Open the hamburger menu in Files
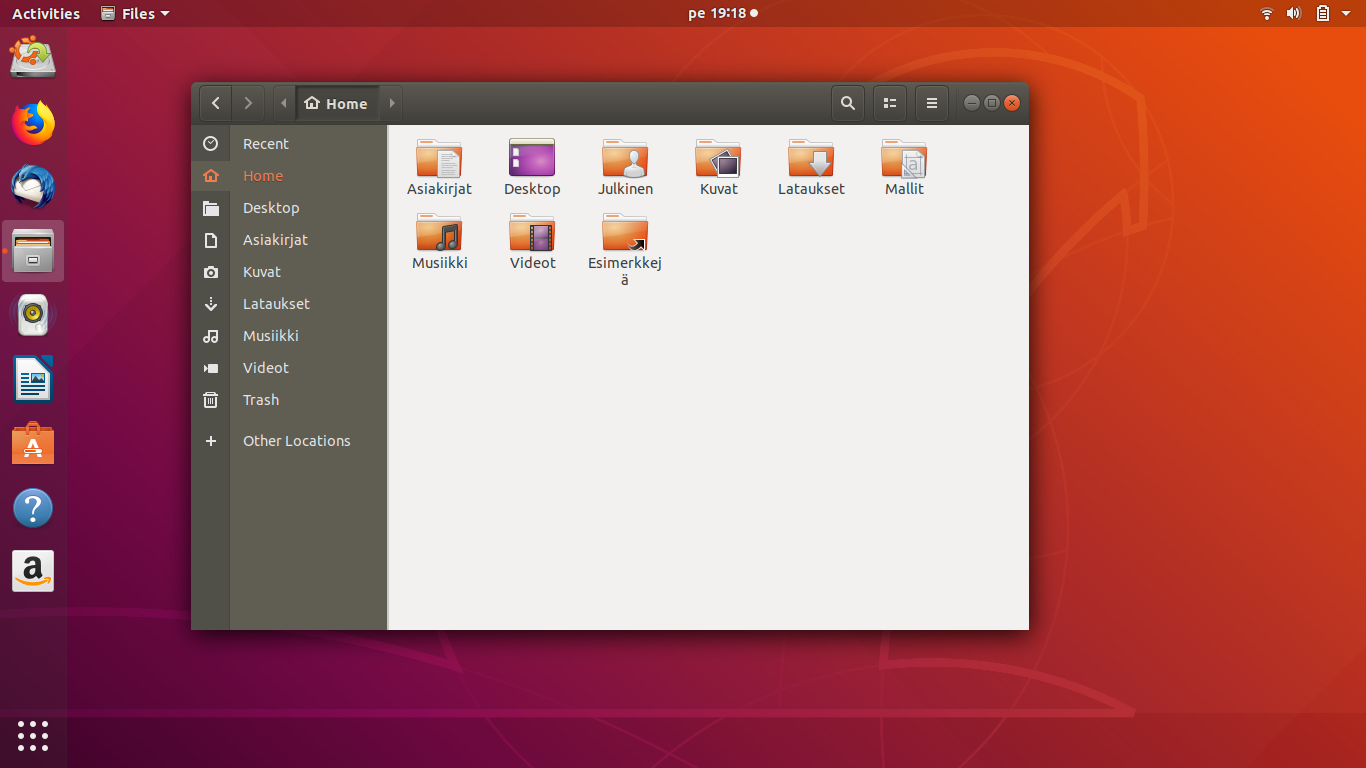The width and height of the screenshot is (1366, 768). coord(931,103)
